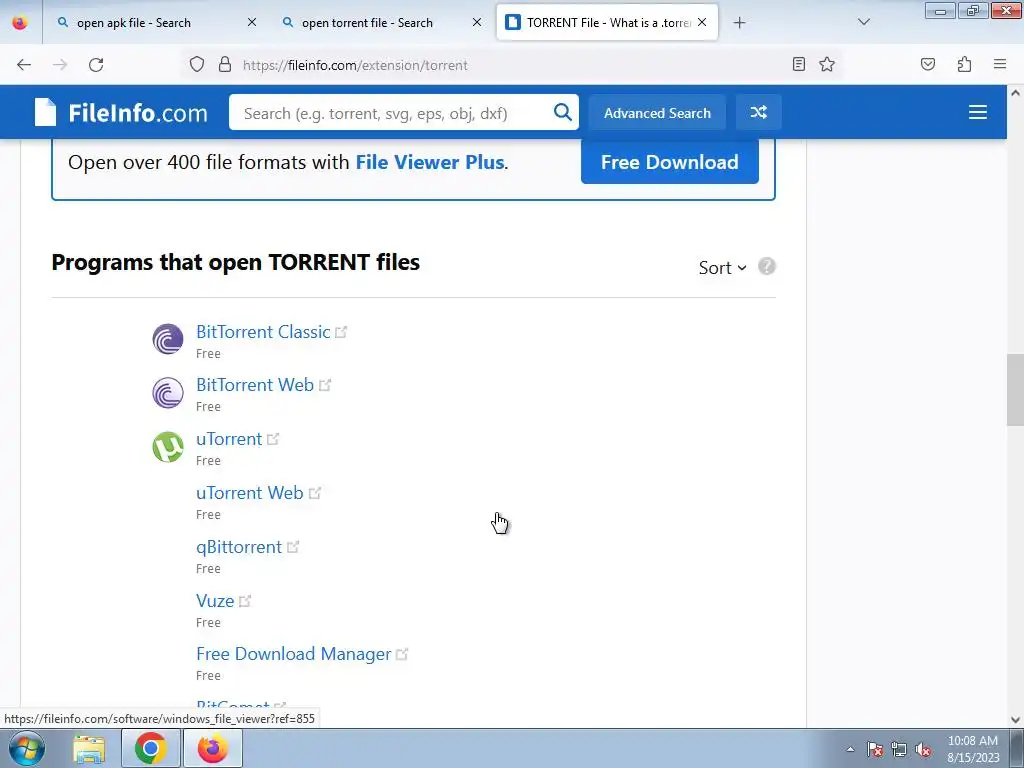
Task: Open the BitTorrent Classic link
Action: coord(263,332)
